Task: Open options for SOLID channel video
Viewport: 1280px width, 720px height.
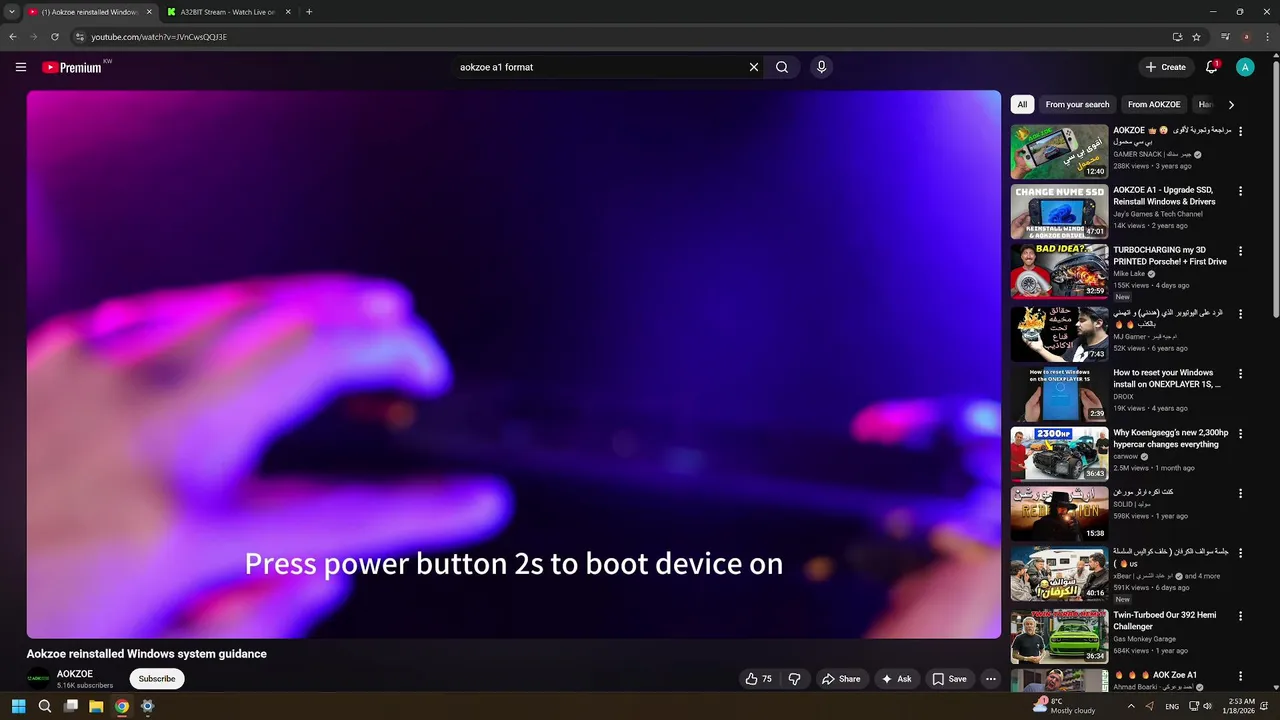Action: click(1241, 493)
